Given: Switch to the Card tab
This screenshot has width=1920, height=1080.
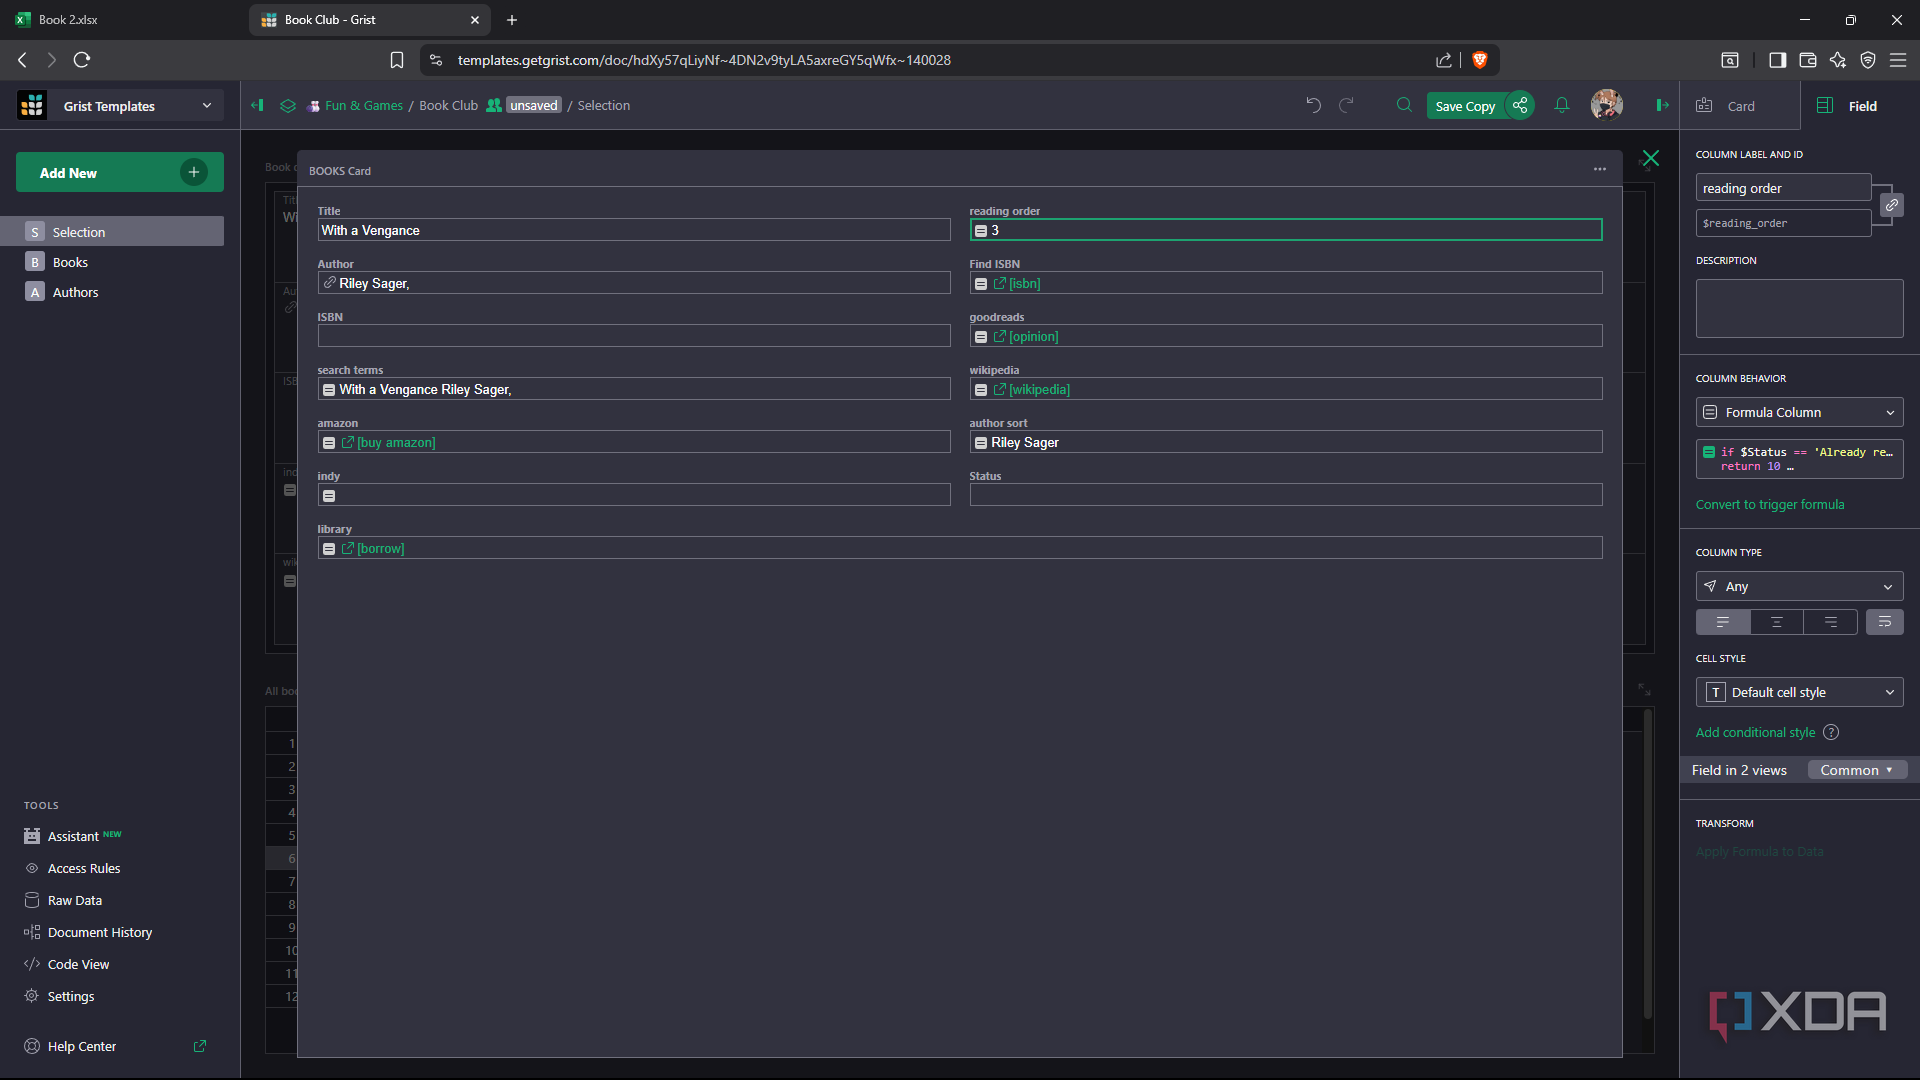Looking at the screenshot, I should (x=1739, y=106).
